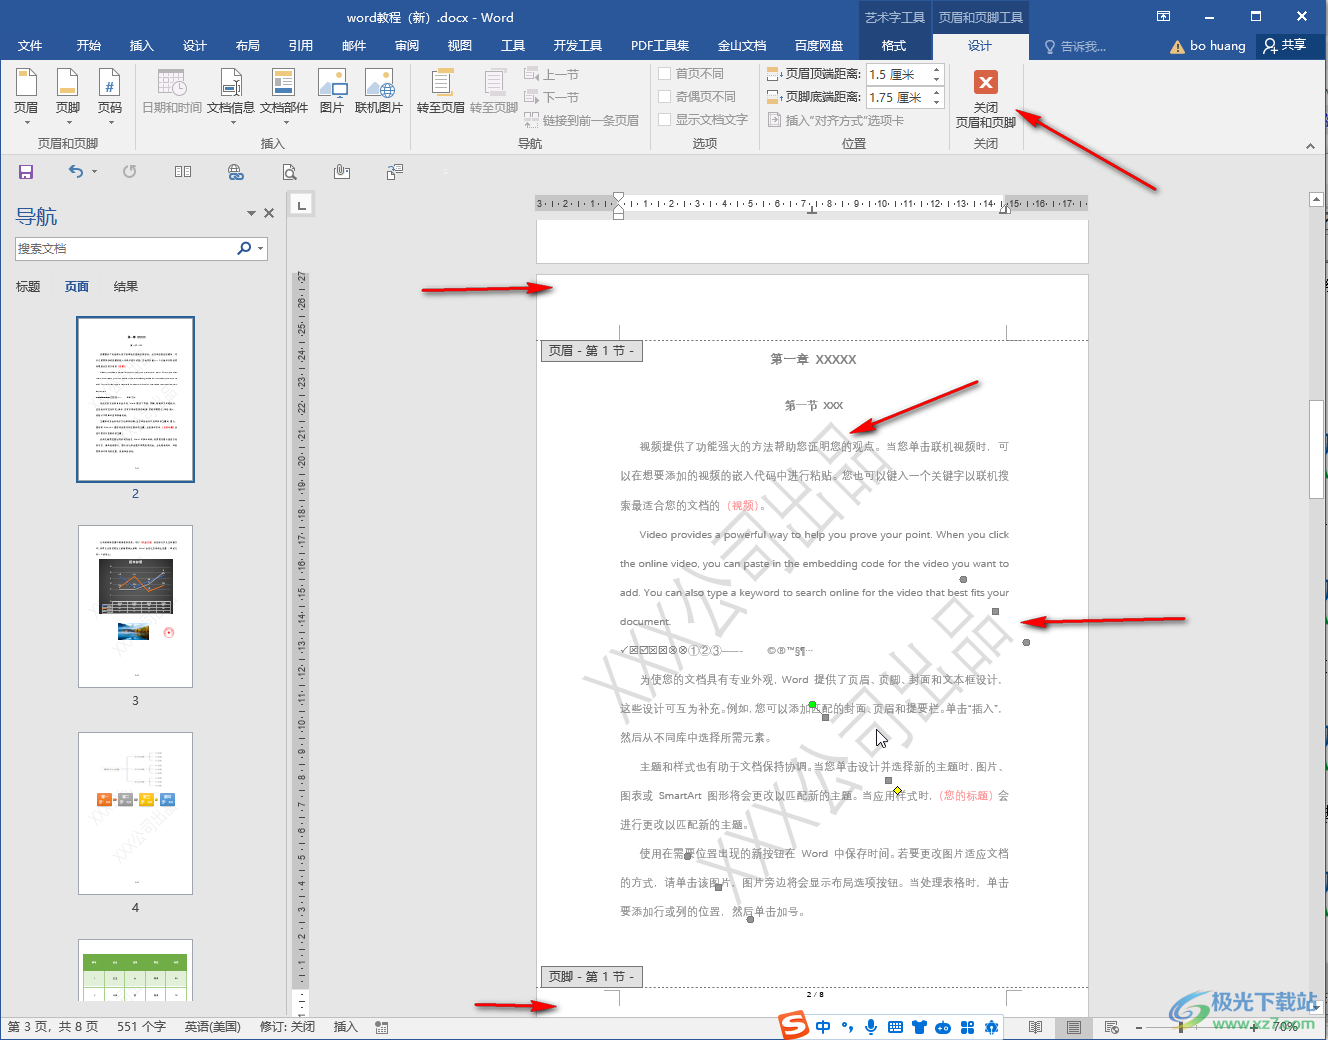
Task: Click the zoom out minus button
Action: 1139,1027
